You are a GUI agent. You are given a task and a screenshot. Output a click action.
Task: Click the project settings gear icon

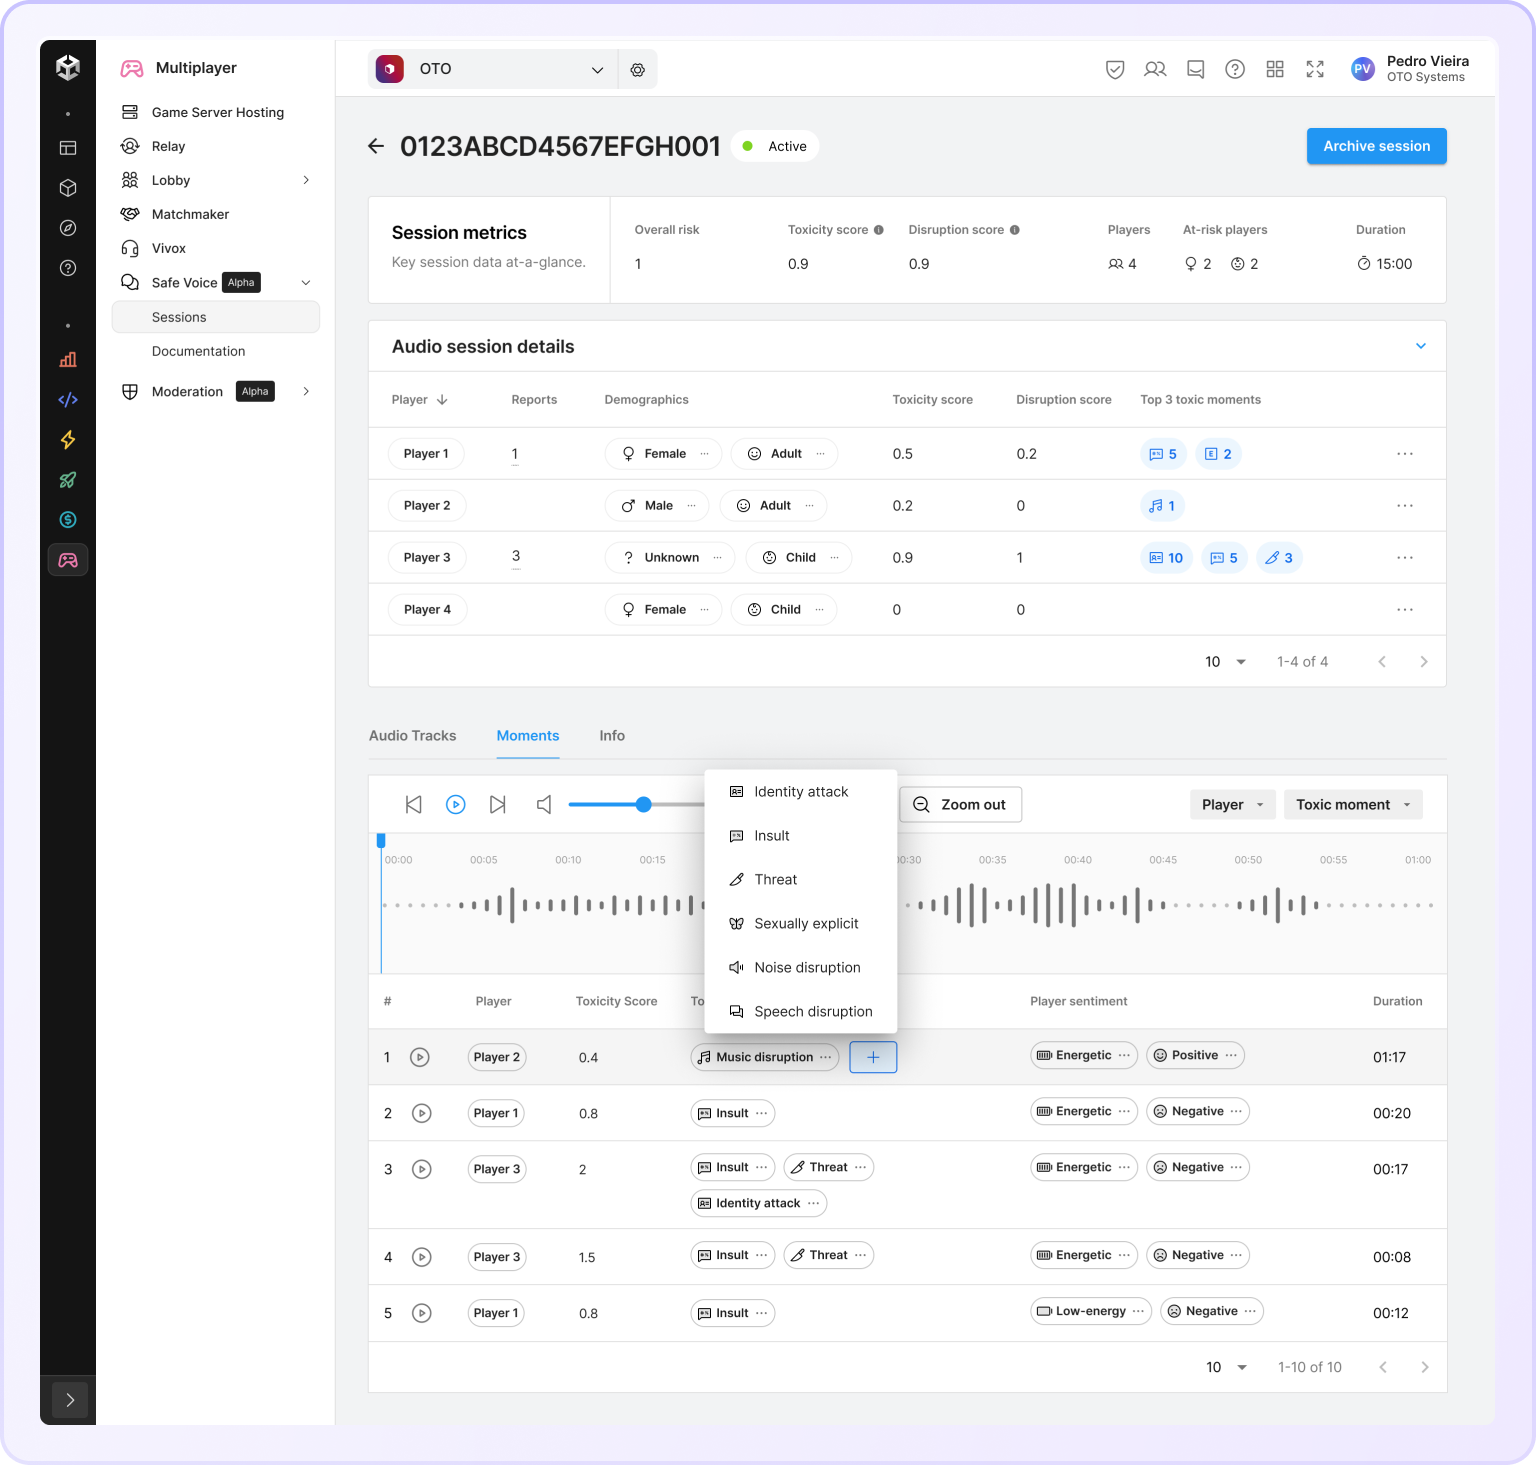[637, 70]
